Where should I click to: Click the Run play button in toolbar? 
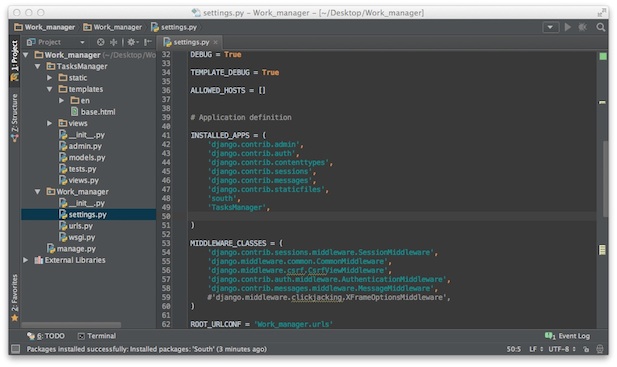[567, 27]
